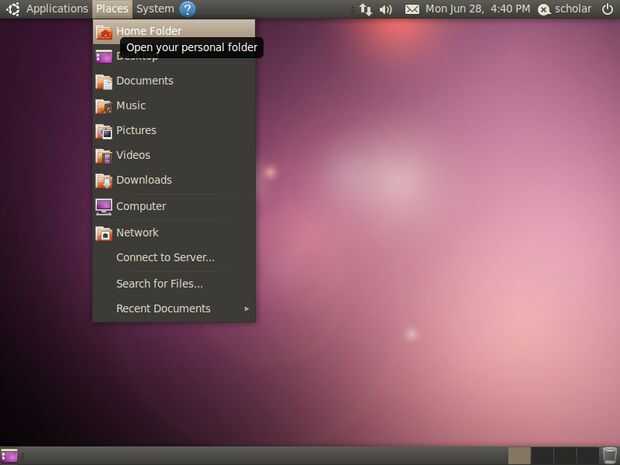This screenshot has width=620, height=465.
Task: Click the Show Desktop icon in bottom panel
Action: coord(9,456)
